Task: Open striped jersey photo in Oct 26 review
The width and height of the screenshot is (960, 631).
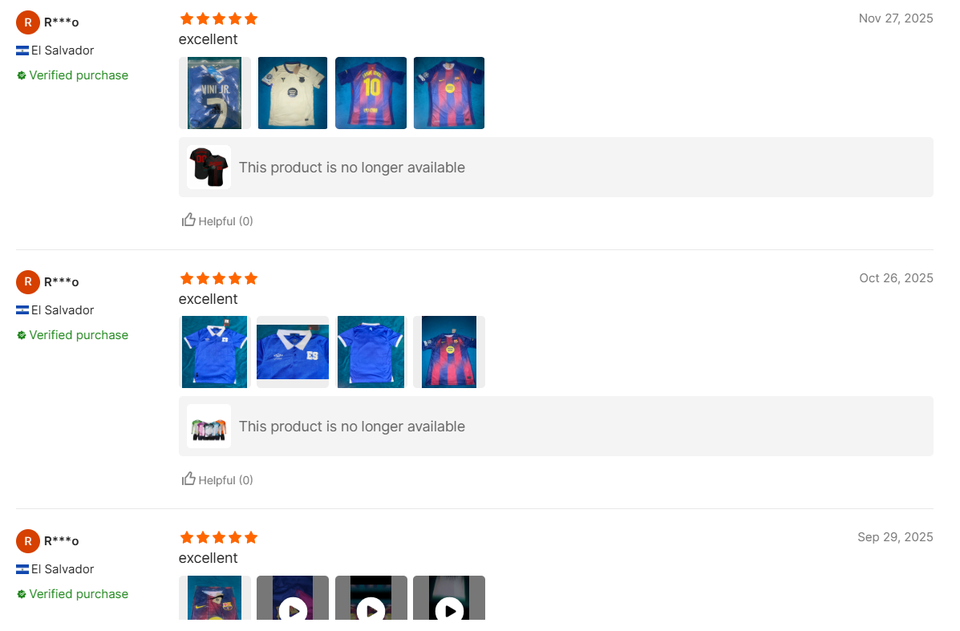Action: click(x=449, y=352)
